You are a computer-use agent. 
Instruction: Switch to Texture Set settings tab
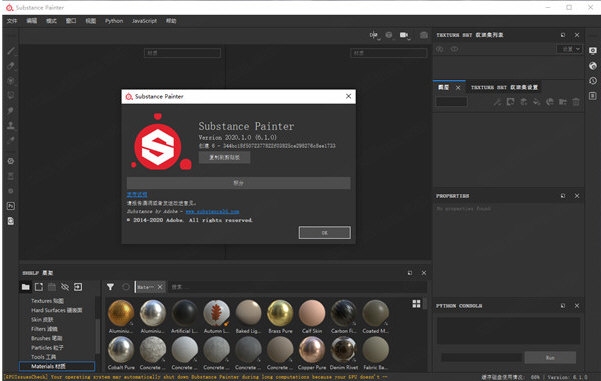pos(504,87)
